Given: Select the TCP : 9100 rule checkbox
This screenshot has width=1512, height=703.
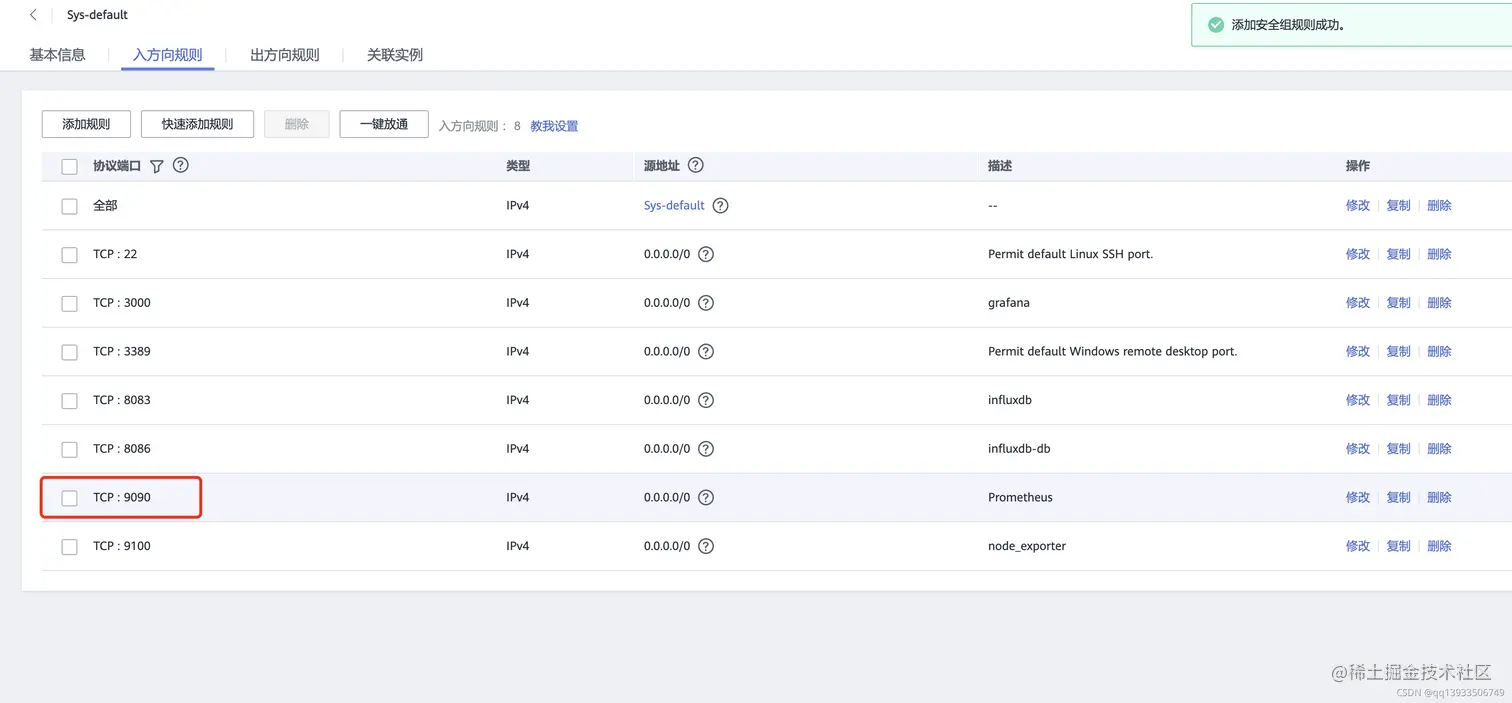Looking at the screenshot, I should tap(69, 547).
